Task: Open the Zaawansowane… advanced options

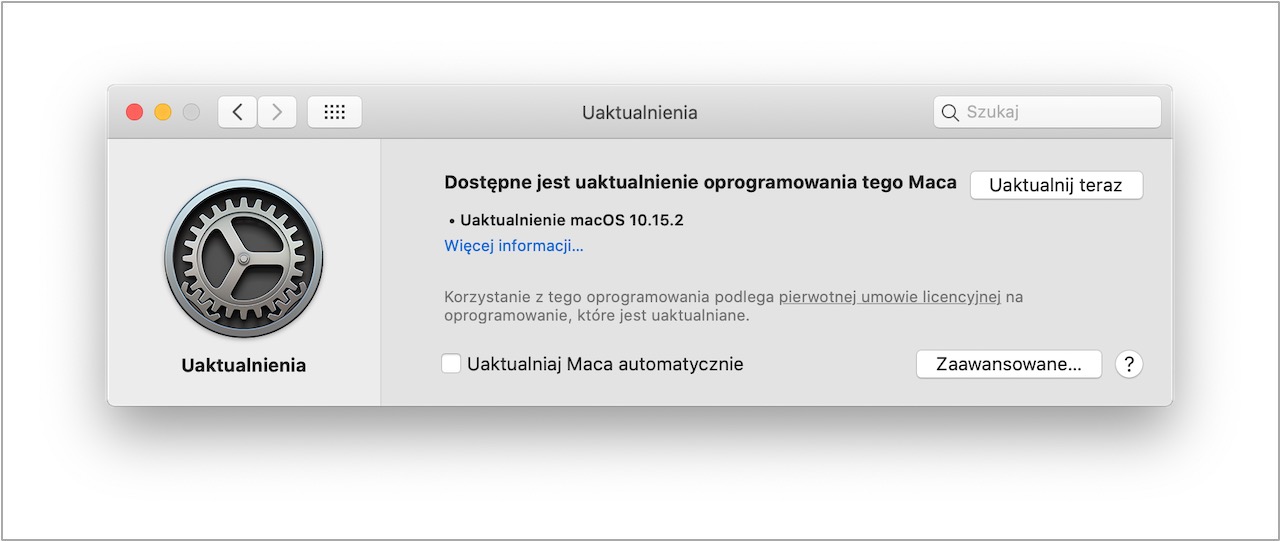Action: [x=1009, y=364]
